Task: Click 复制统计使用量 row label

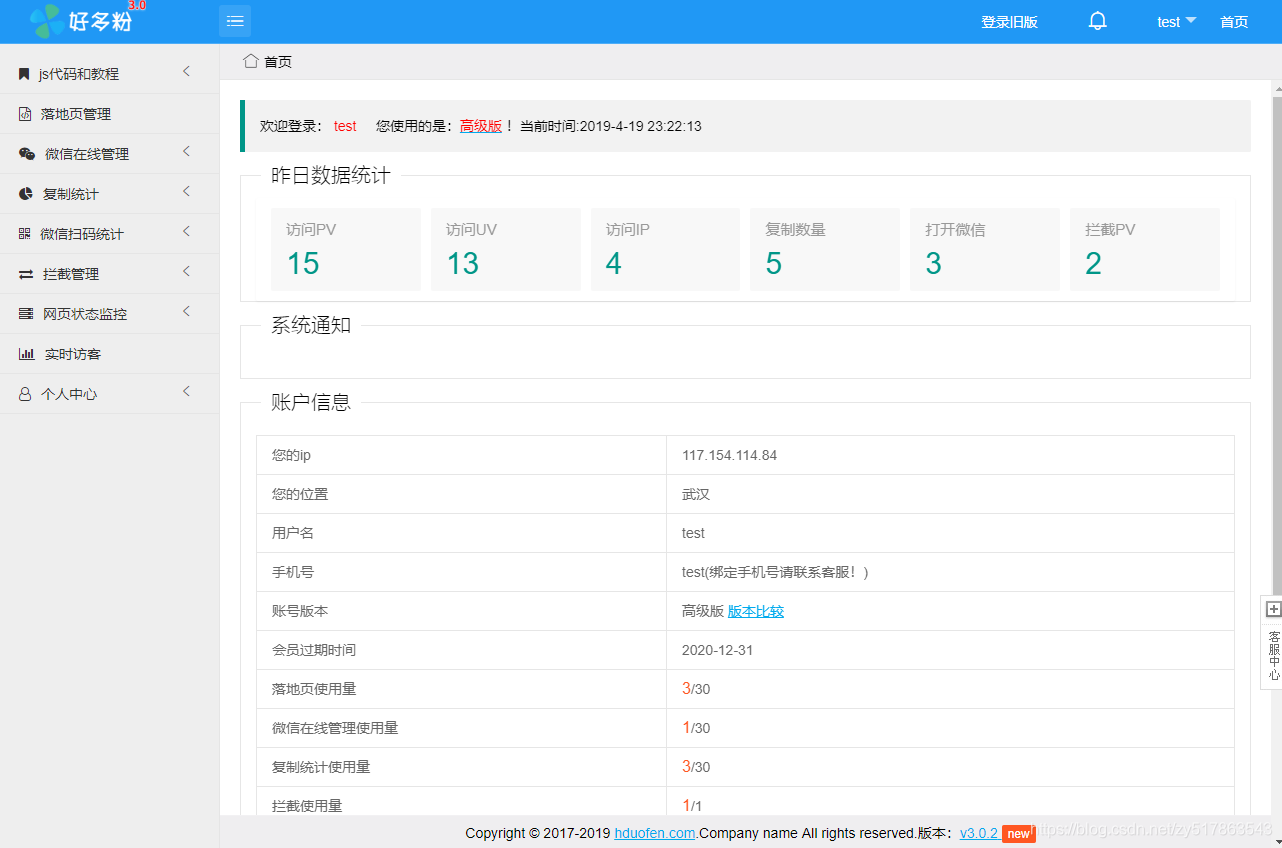Action: 321,767
